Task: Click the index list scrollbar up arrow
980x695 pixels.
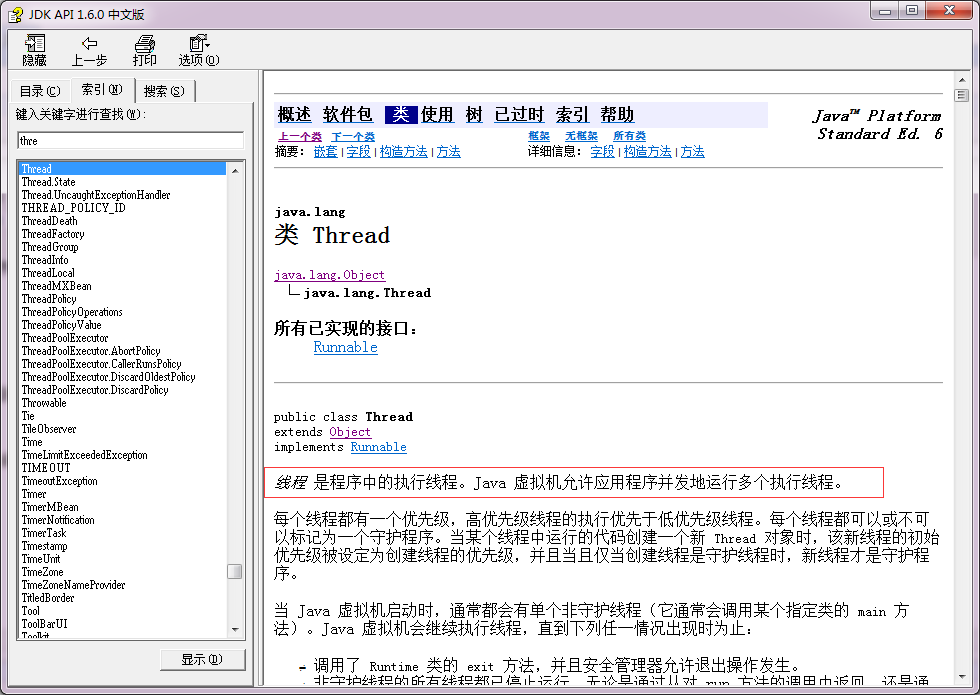Action: 235,171
